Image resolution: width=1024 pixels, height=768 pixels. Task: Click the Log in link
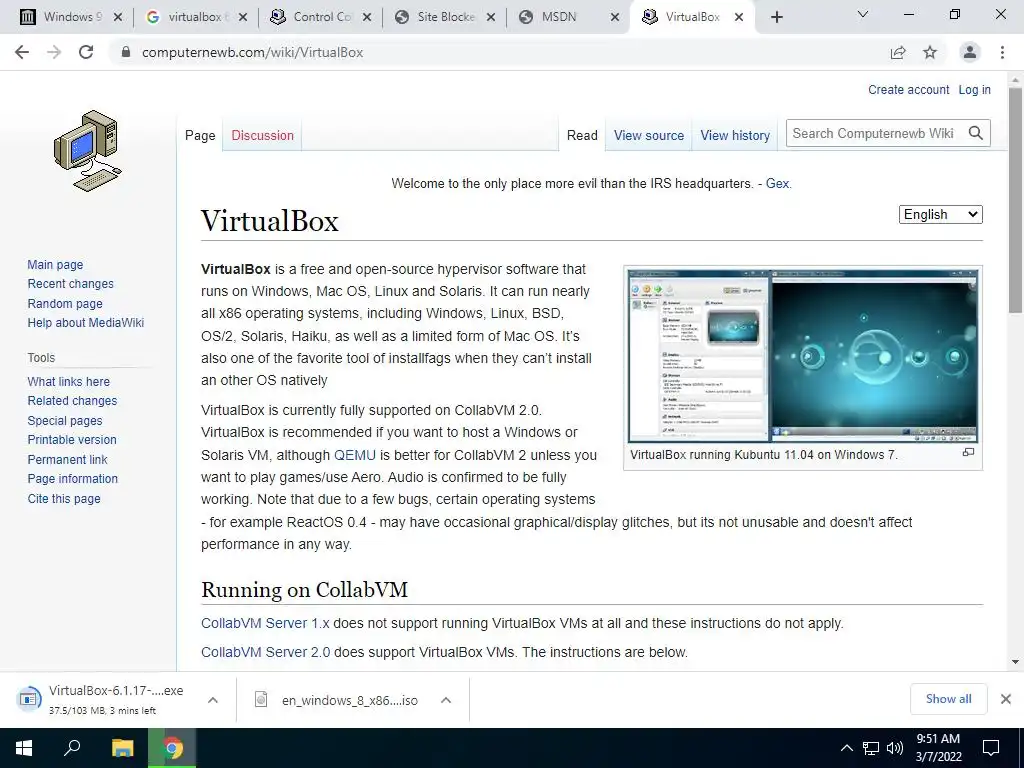[x=974, y=89]
